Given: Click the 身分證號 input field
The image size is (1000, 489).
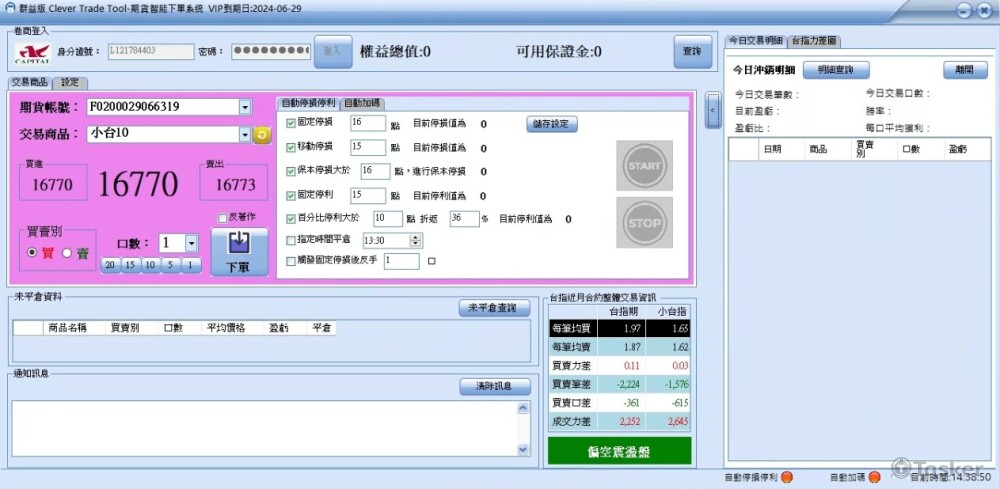Looking at the screenshot, I should pos(151,52).
